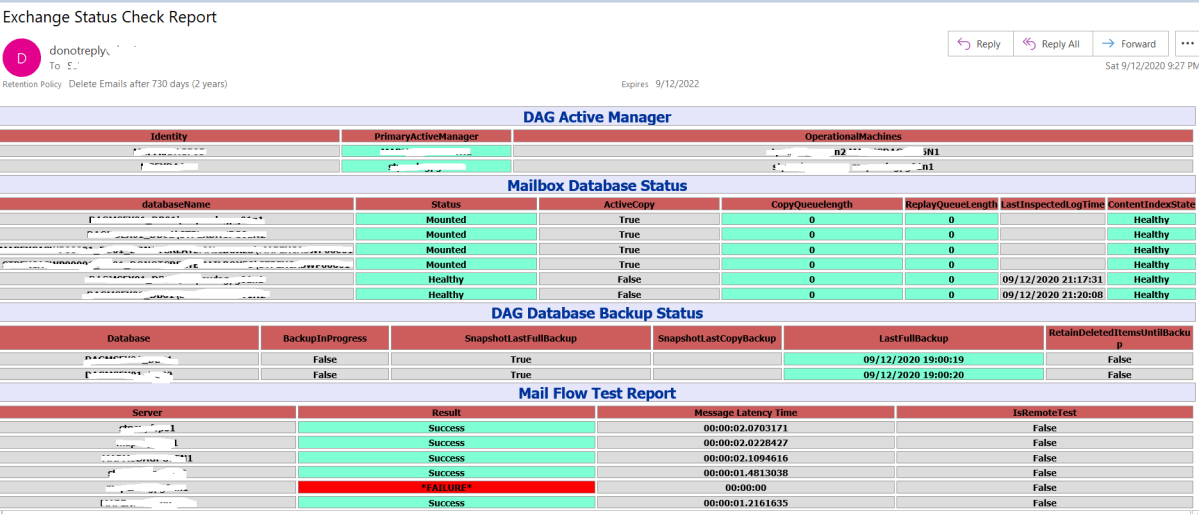Click the Reply All button

click(1051, 44)
